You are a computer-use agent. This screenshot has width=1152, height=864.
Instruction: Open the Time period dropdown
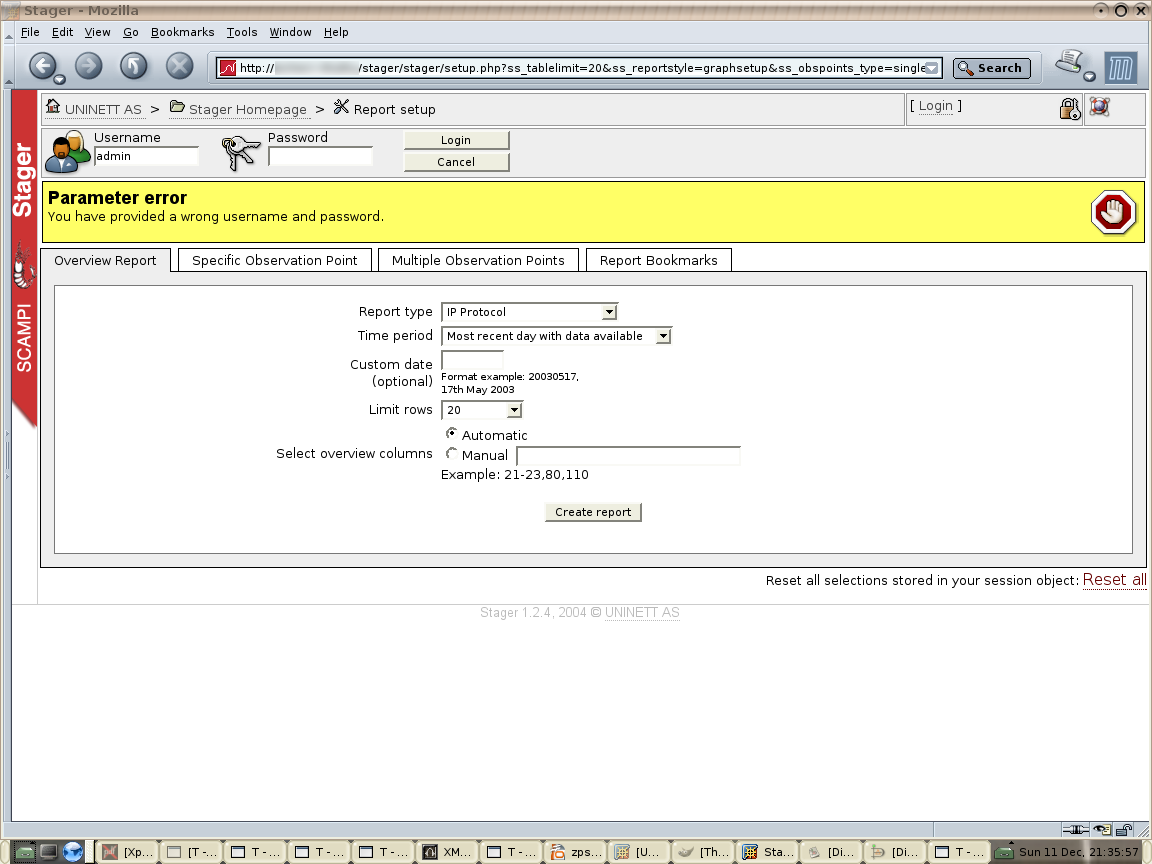556,336
